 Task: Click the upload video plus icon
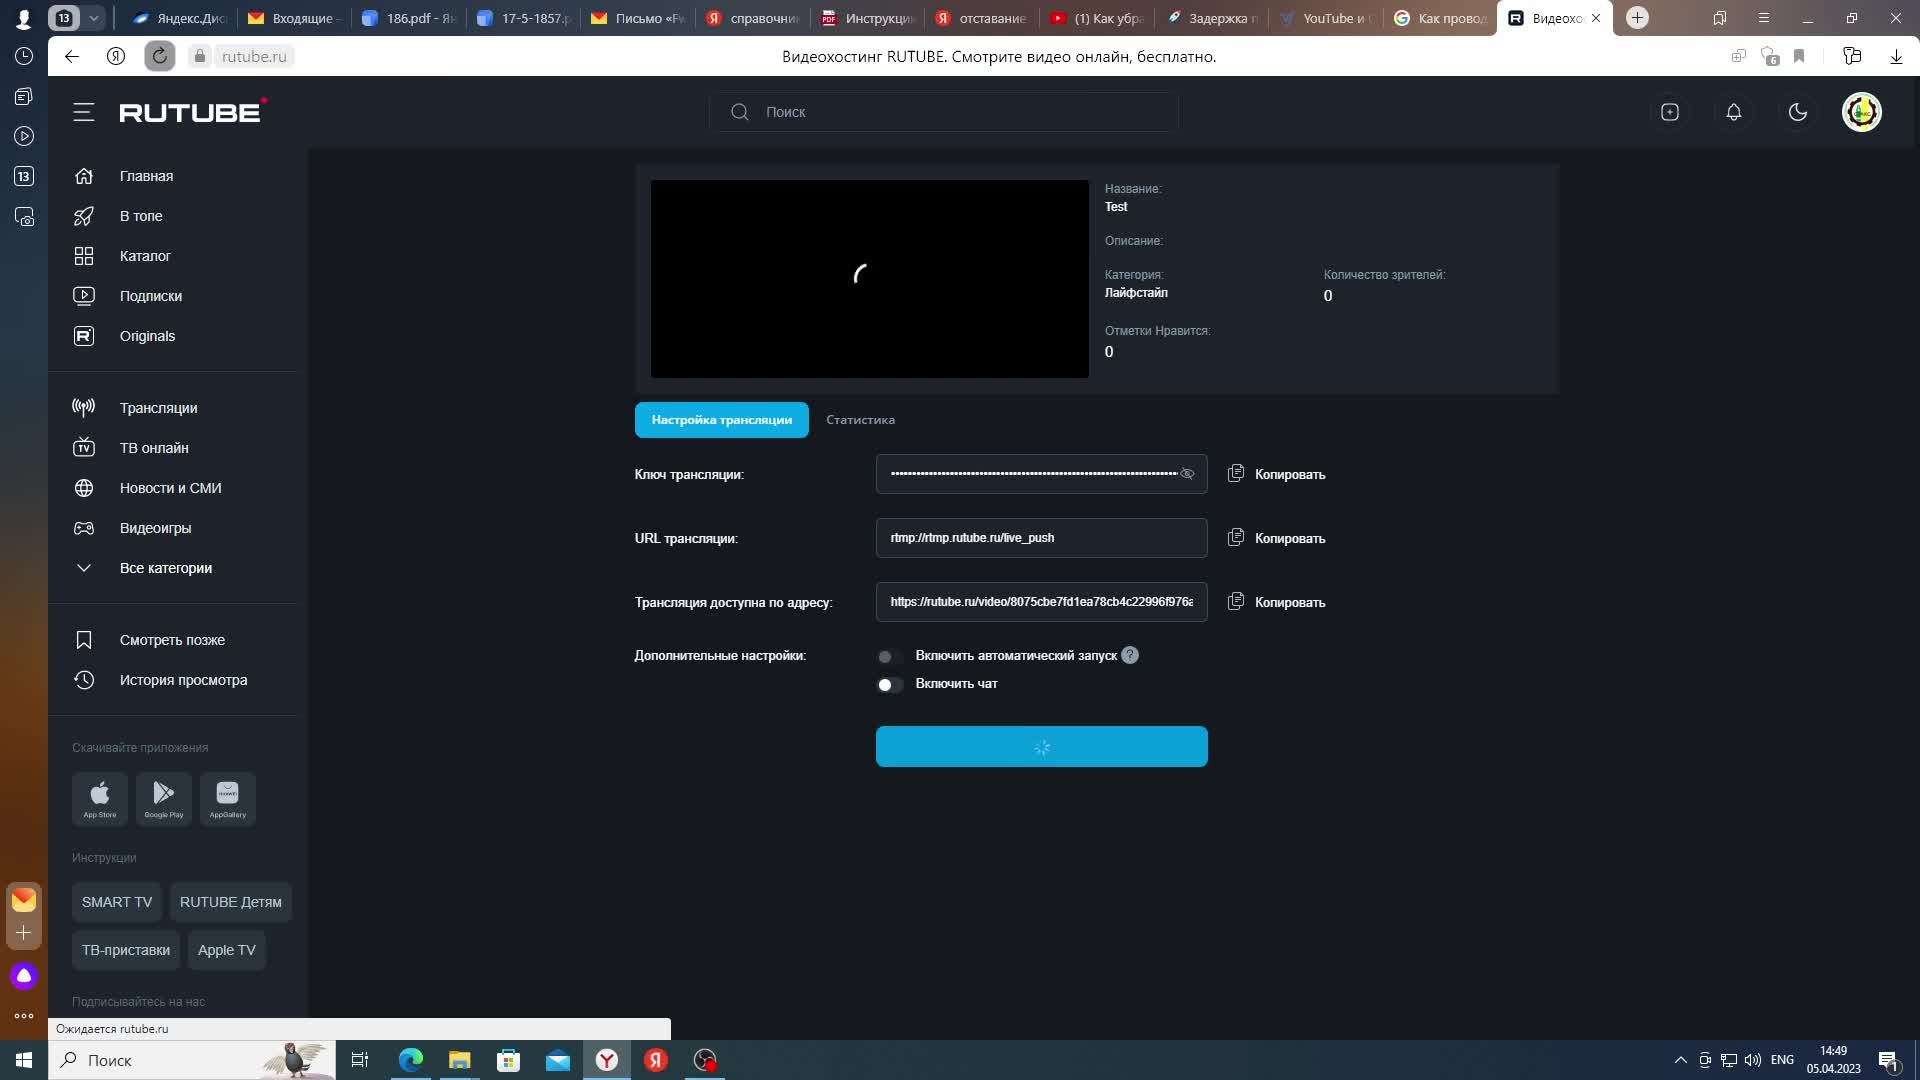(1670, 112)
